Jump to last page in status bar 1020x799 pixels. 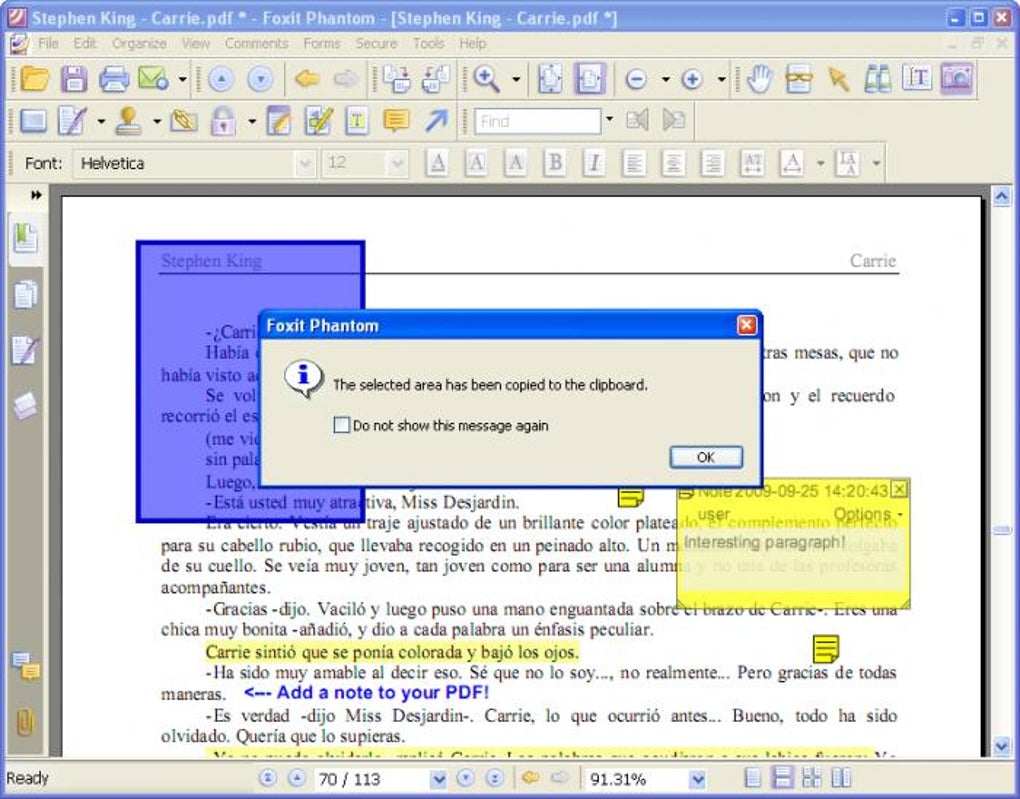[494, 778]
